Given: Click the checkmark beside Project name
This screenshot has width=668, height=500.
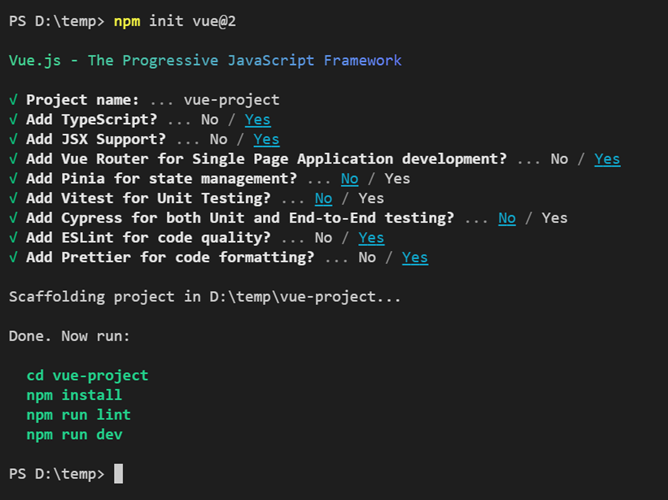Looking at the screenshot, I should [13, 100].
